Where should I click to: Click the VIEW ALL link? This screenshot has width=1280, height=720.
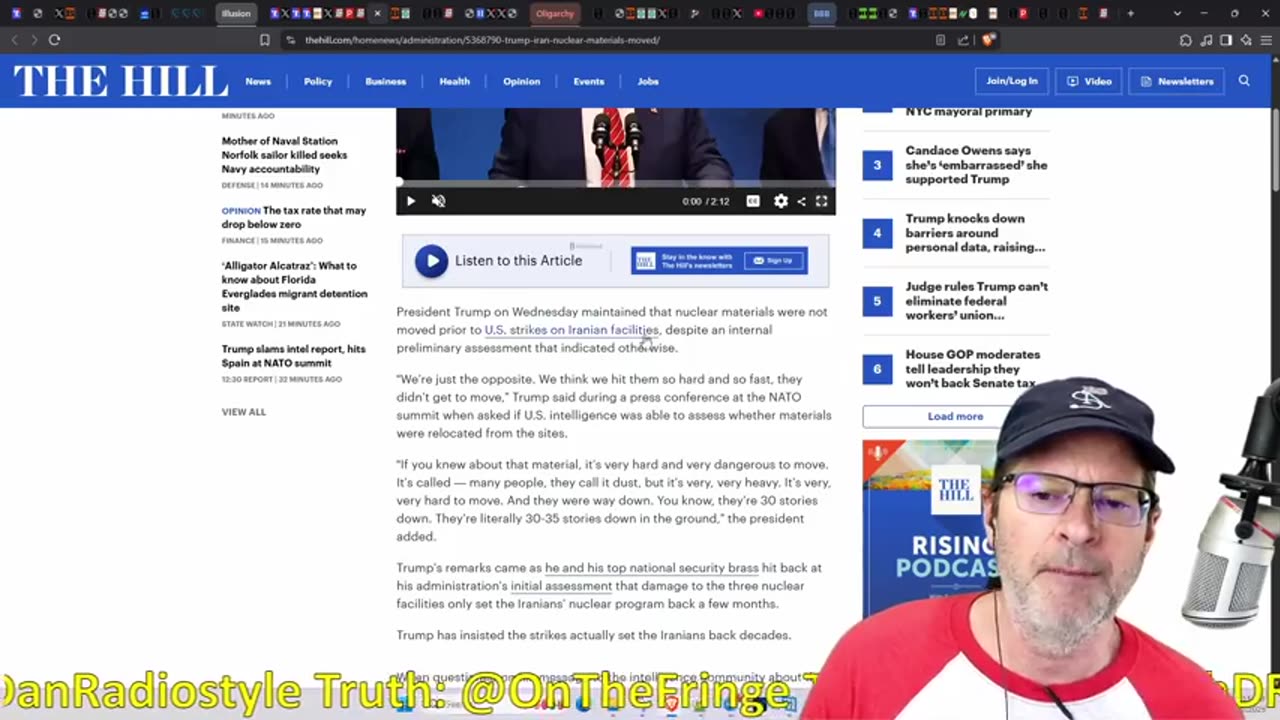click(244, 412)
